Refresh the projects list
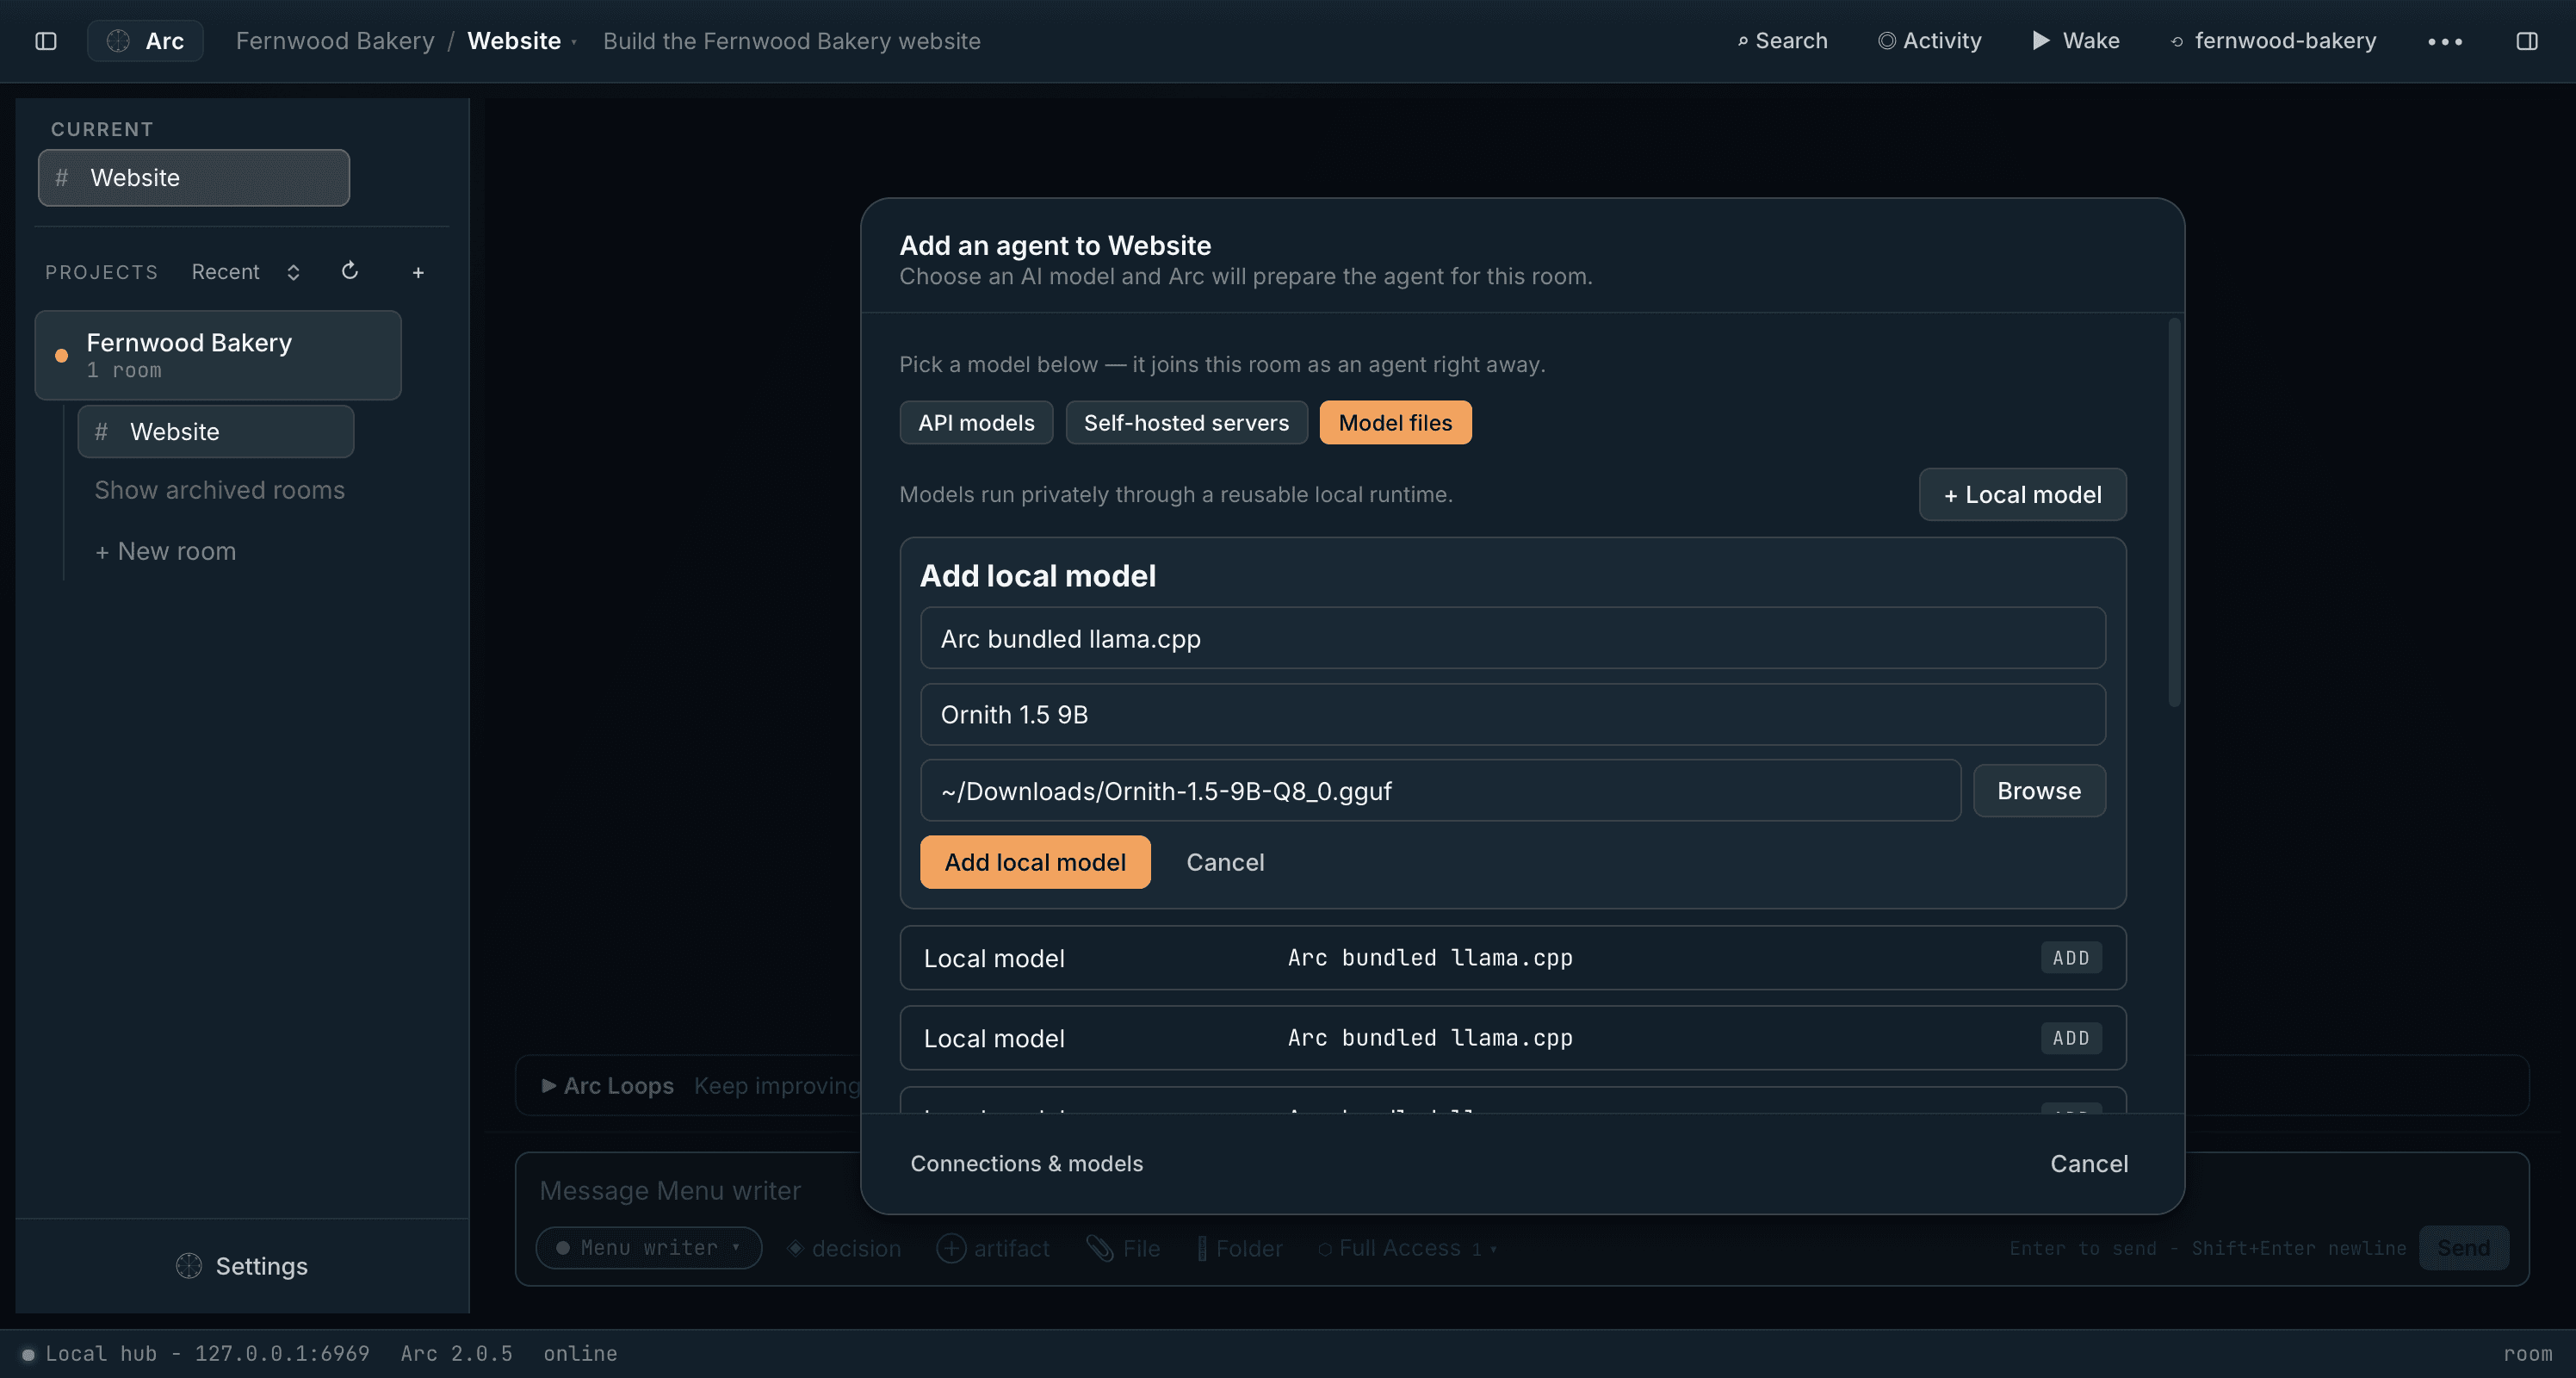Image resolution: width=2576 pixels, height=1378 pixels. pyautogui.click(x=350, y=271)
